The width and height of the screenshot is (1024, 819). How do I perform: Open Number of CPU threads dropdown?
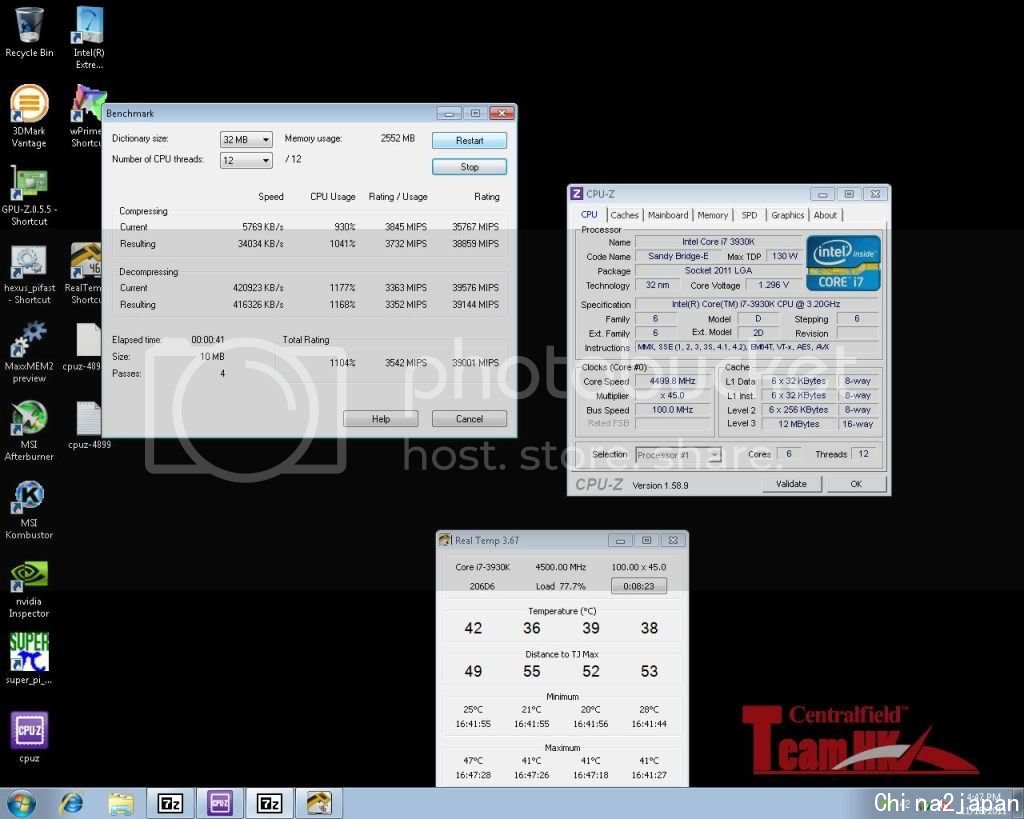click(x=246, y=160)
